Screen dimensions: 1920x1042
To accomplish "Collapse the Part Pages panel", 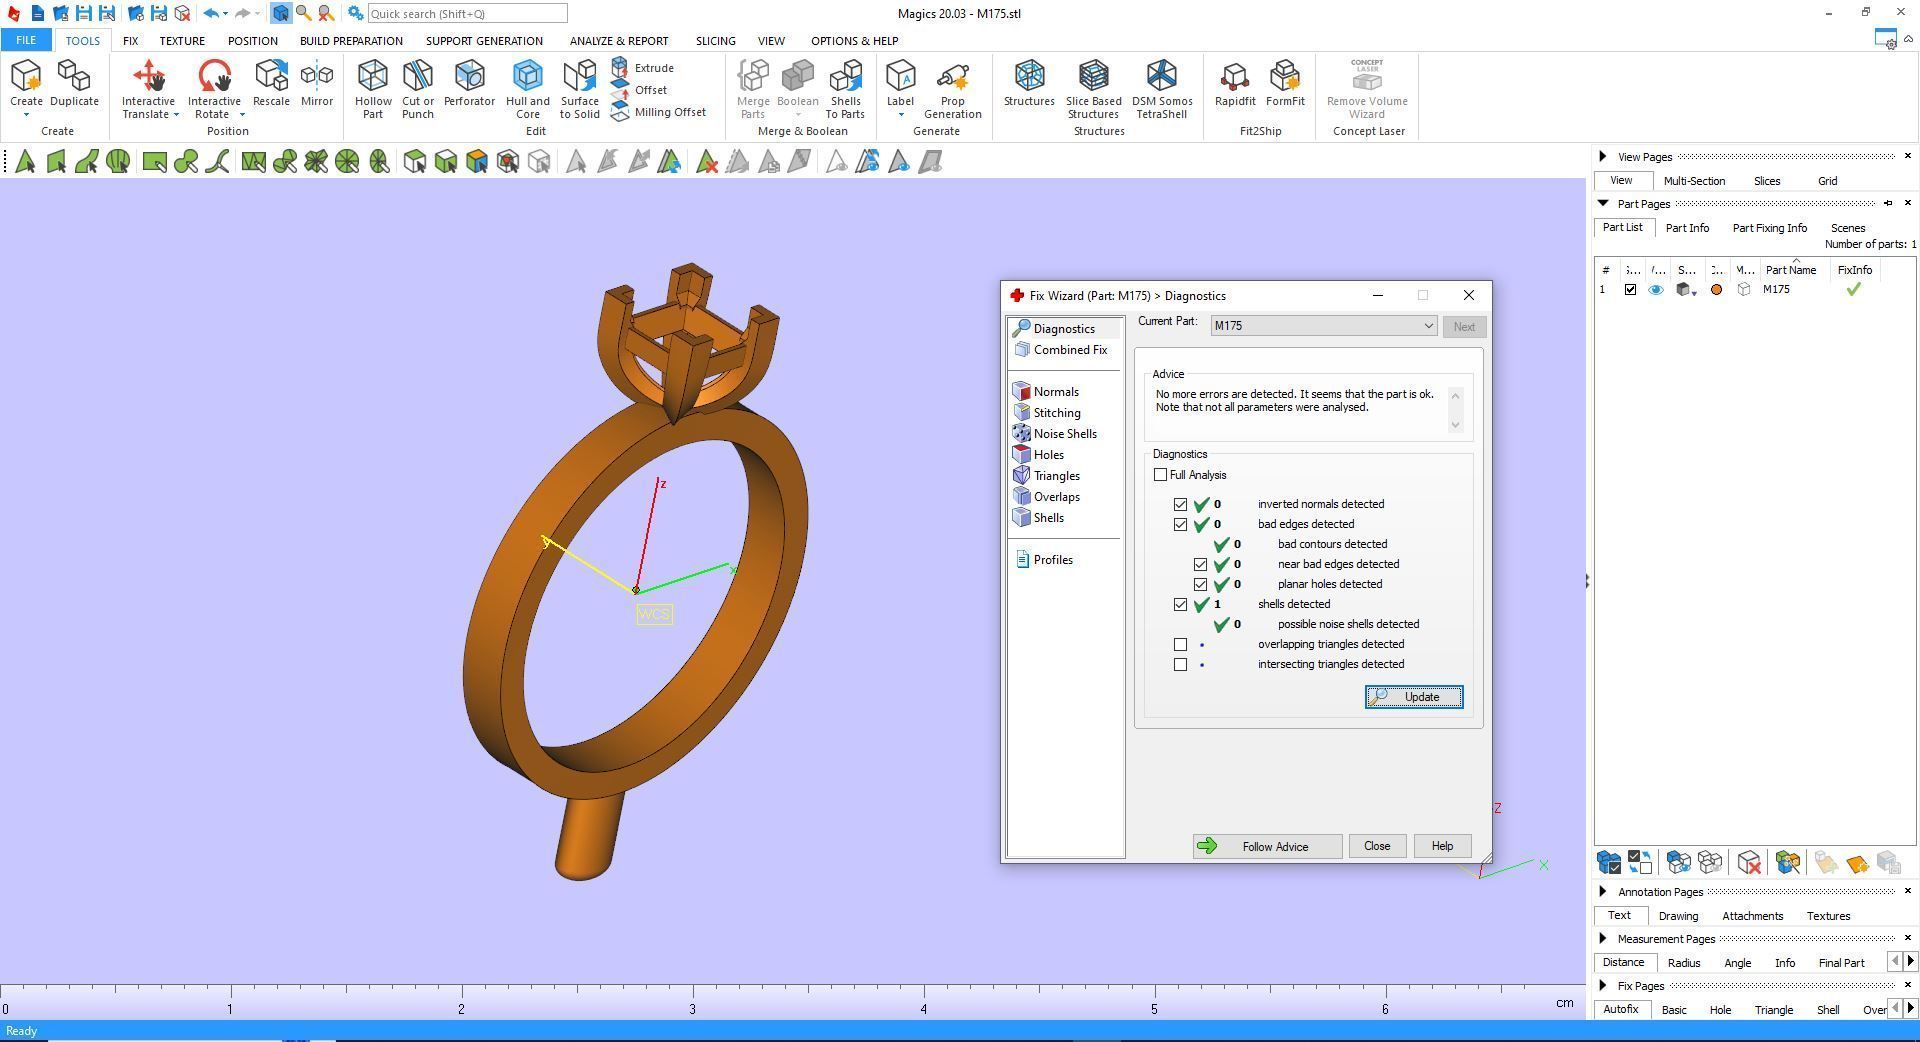I will pos(1603,203).
